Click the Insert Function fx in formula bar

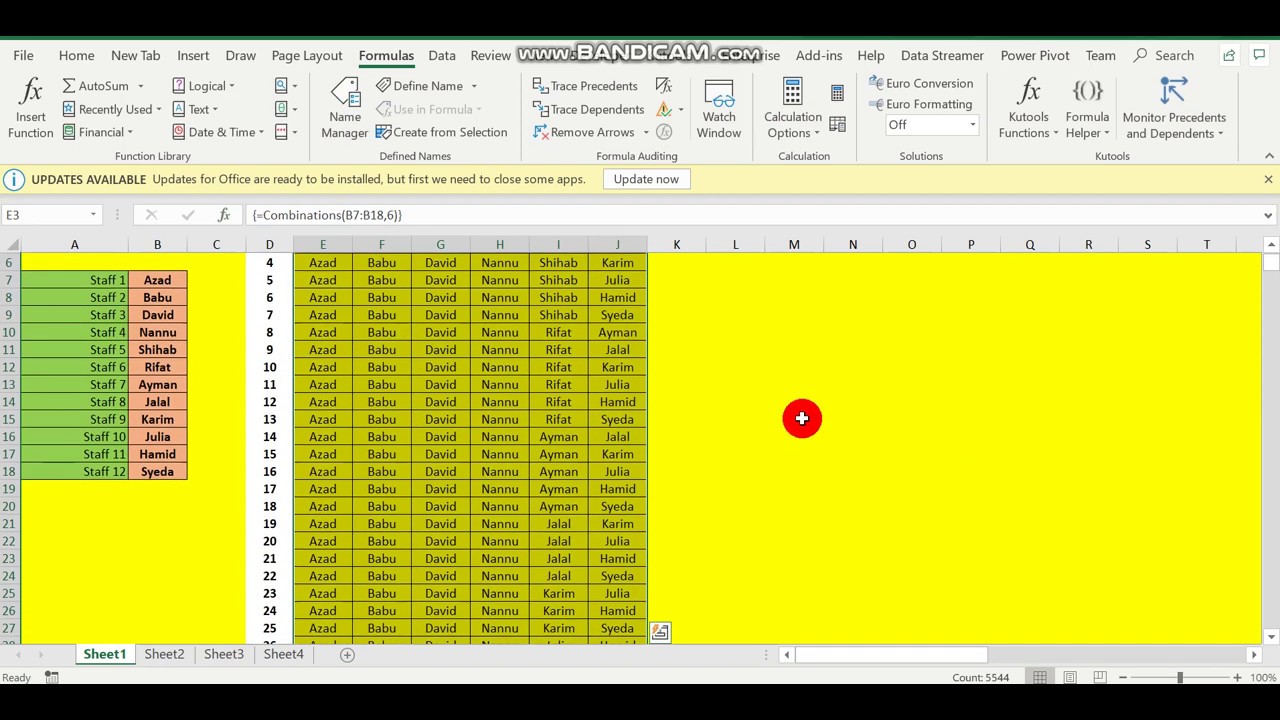point(224,215)
